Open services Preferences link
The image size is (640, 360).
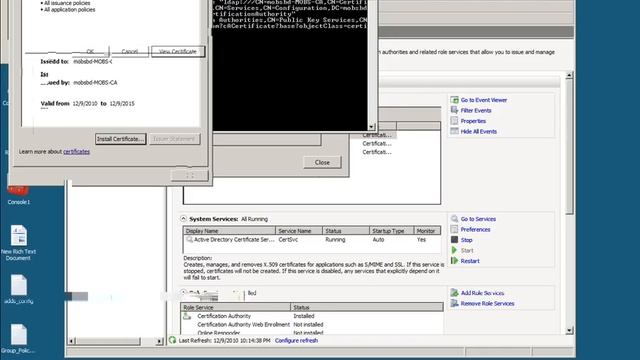pos(475,230)
